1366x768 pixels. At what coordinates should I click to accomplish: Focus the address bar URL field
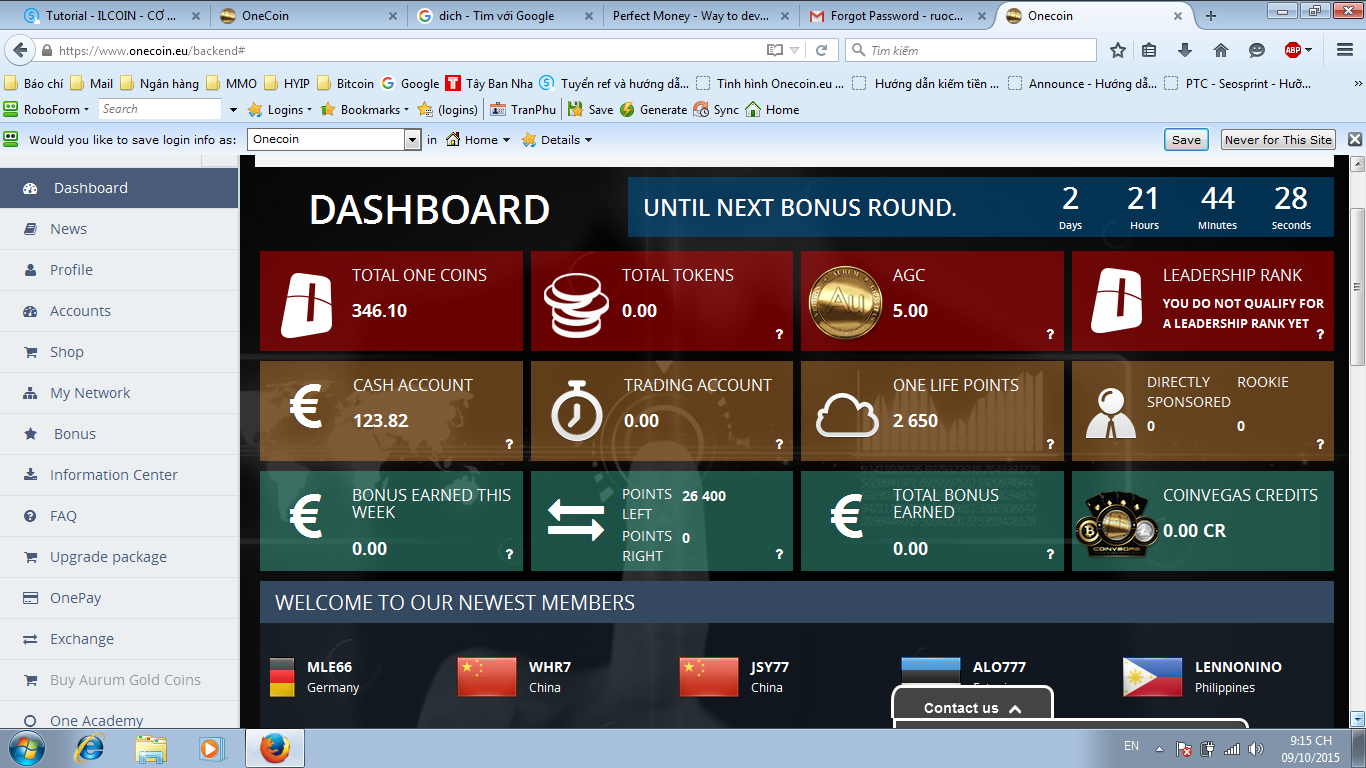click(x=410, y=50)
